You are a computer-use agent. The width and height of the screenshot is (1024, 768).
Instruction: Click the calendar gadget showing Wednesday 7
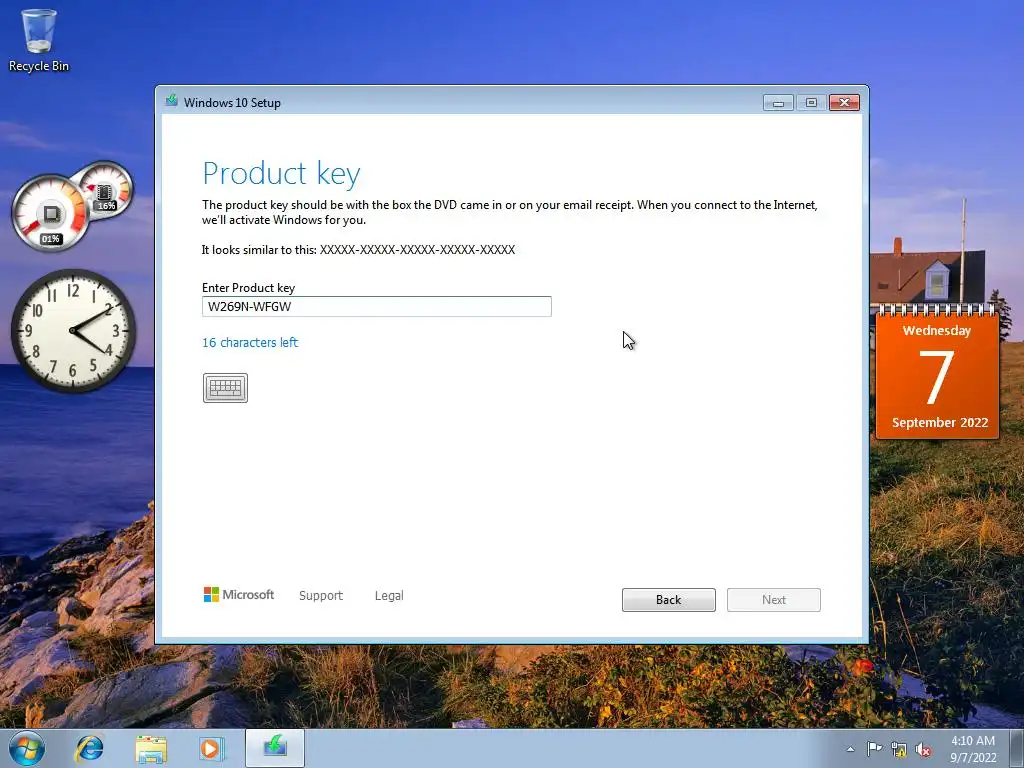[937, 372]
